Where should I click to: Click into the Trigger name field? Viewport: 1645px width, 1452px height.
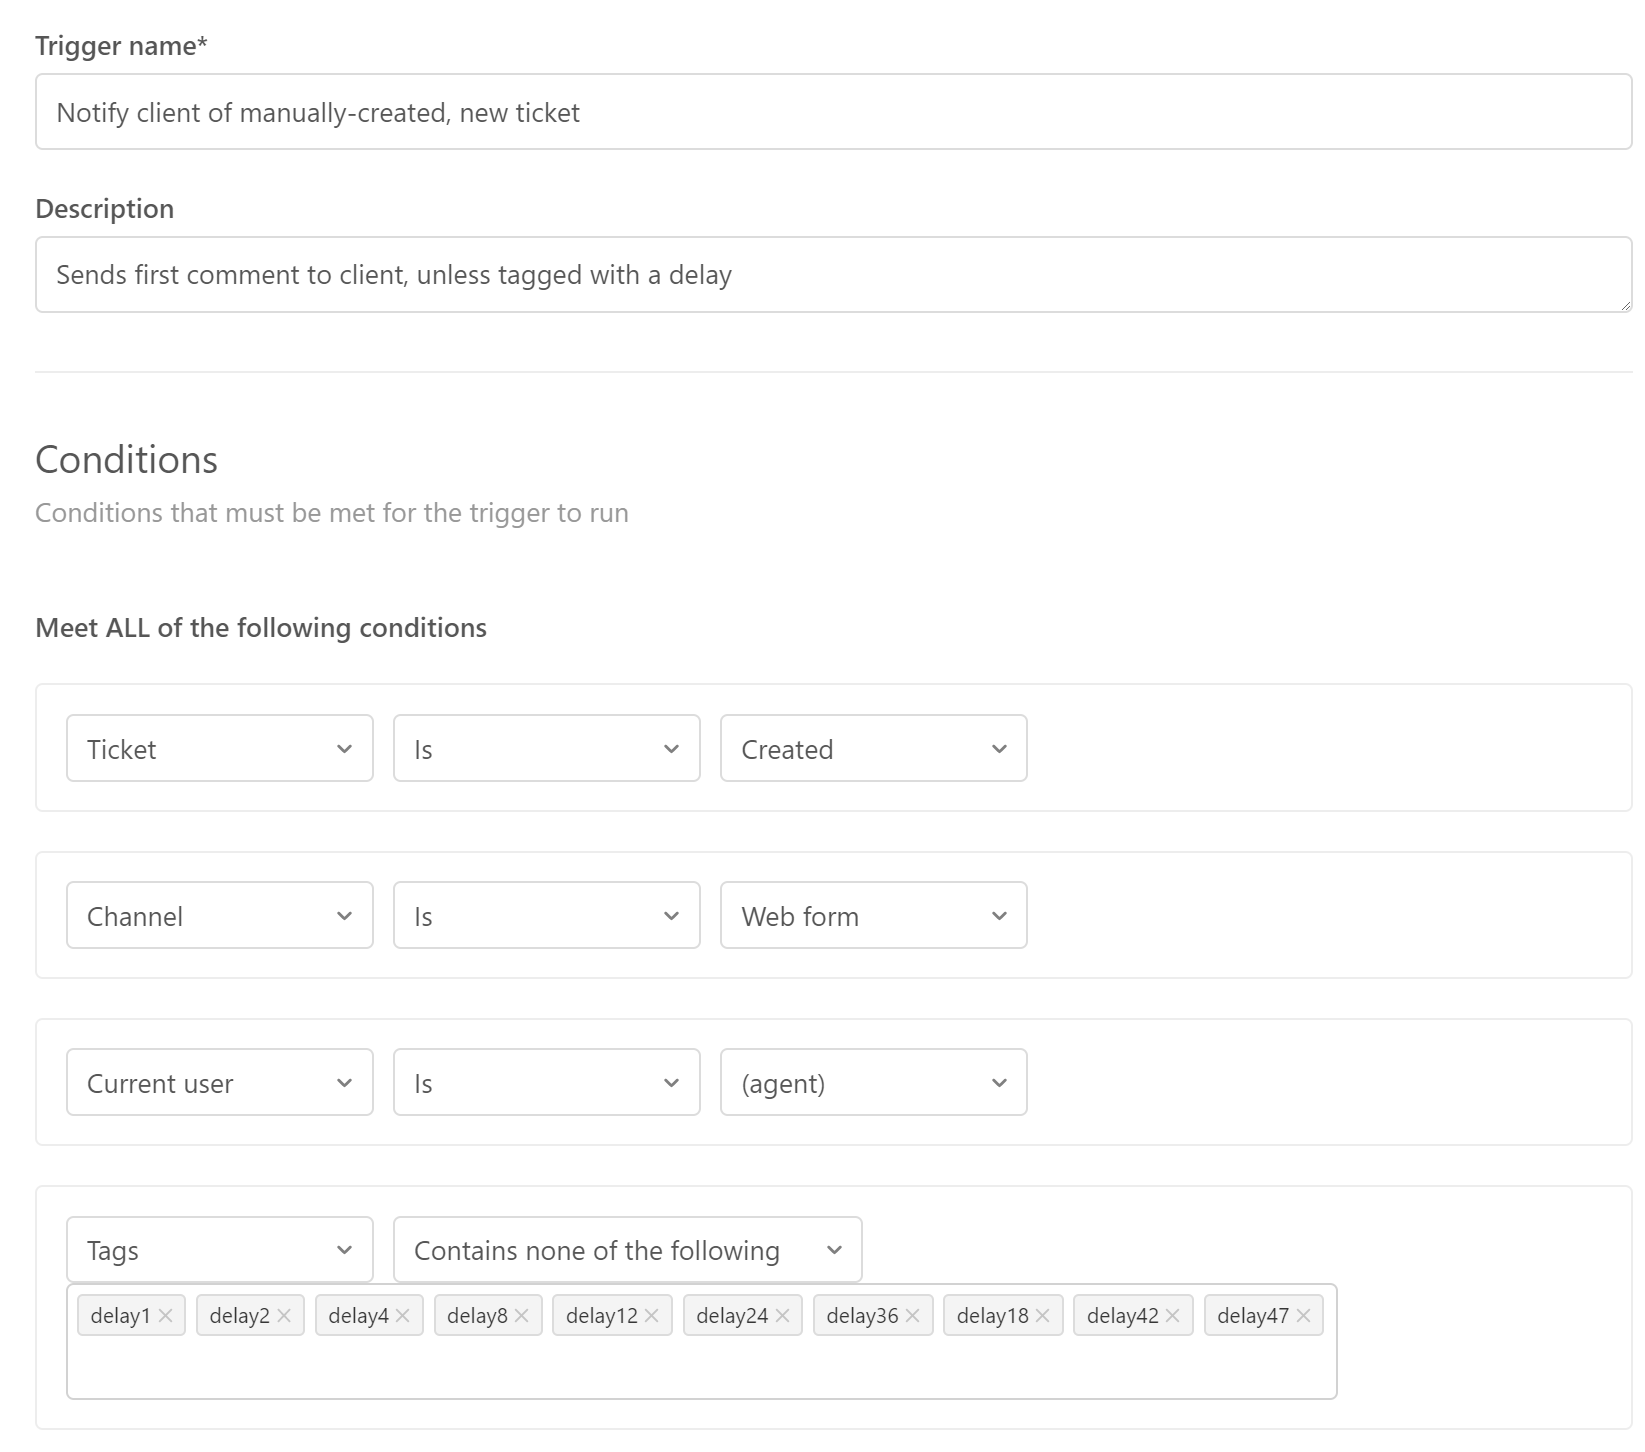[833, 112]
